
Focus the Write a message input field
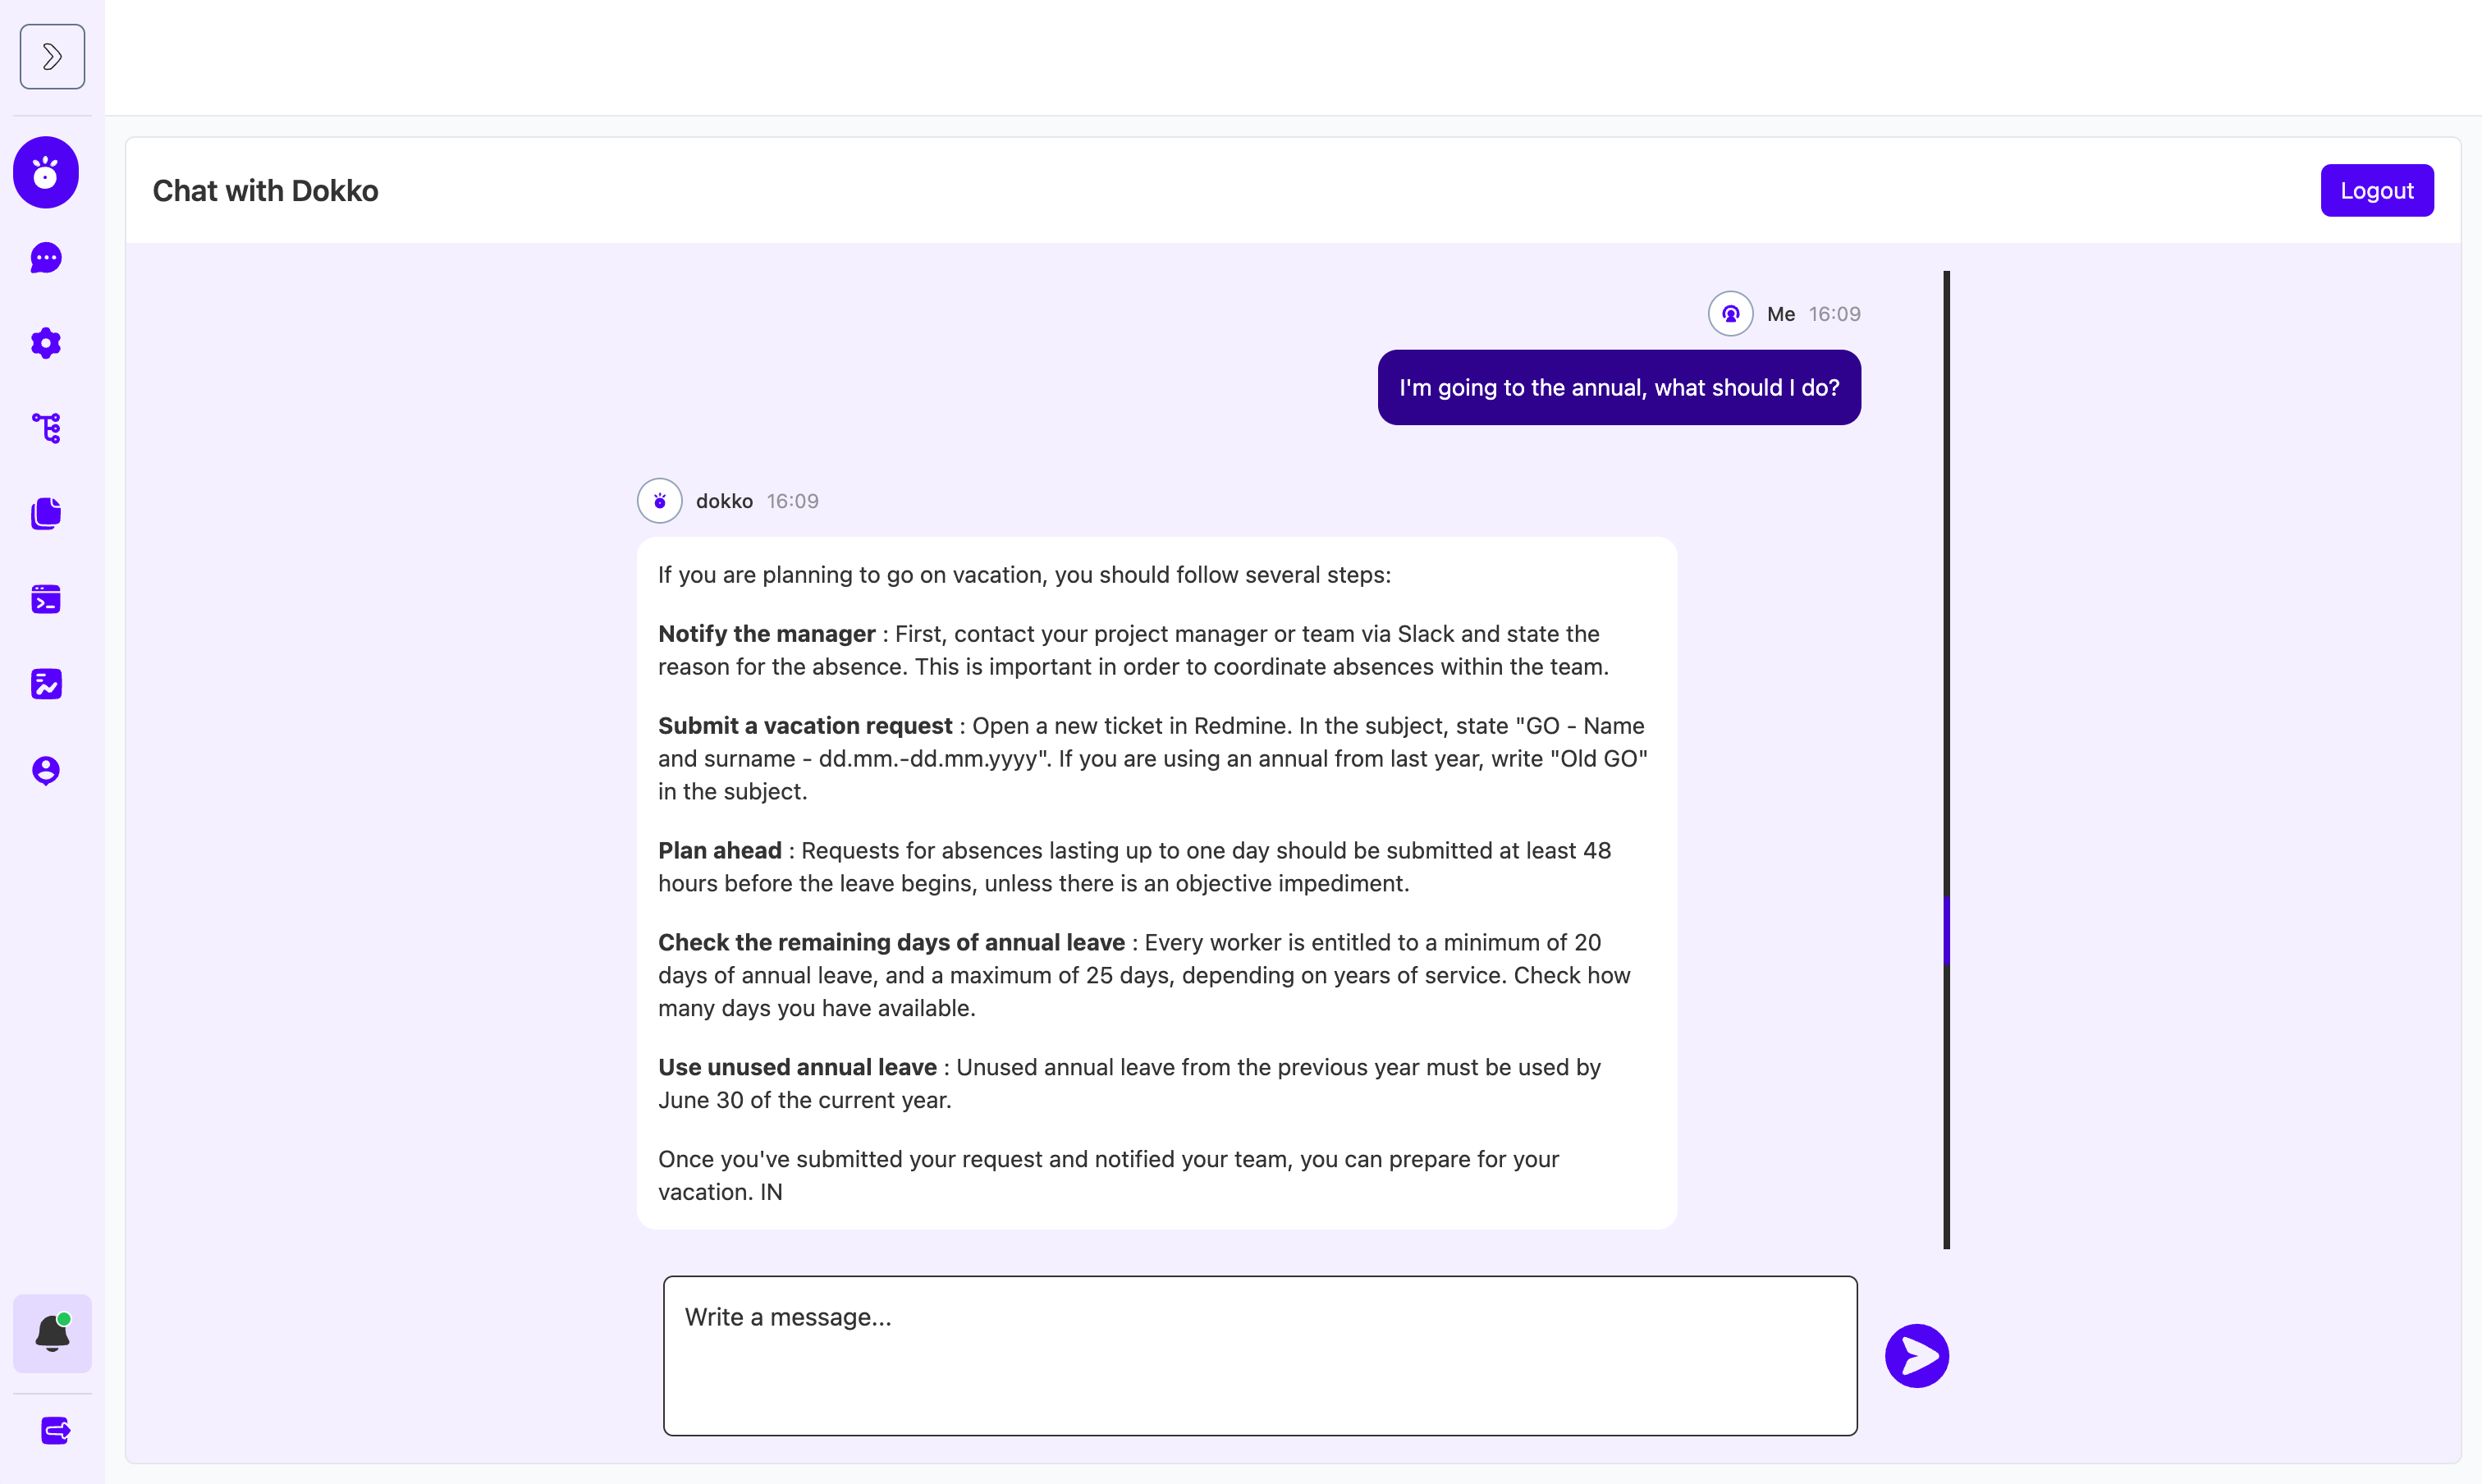[x=1260, y=1356]
